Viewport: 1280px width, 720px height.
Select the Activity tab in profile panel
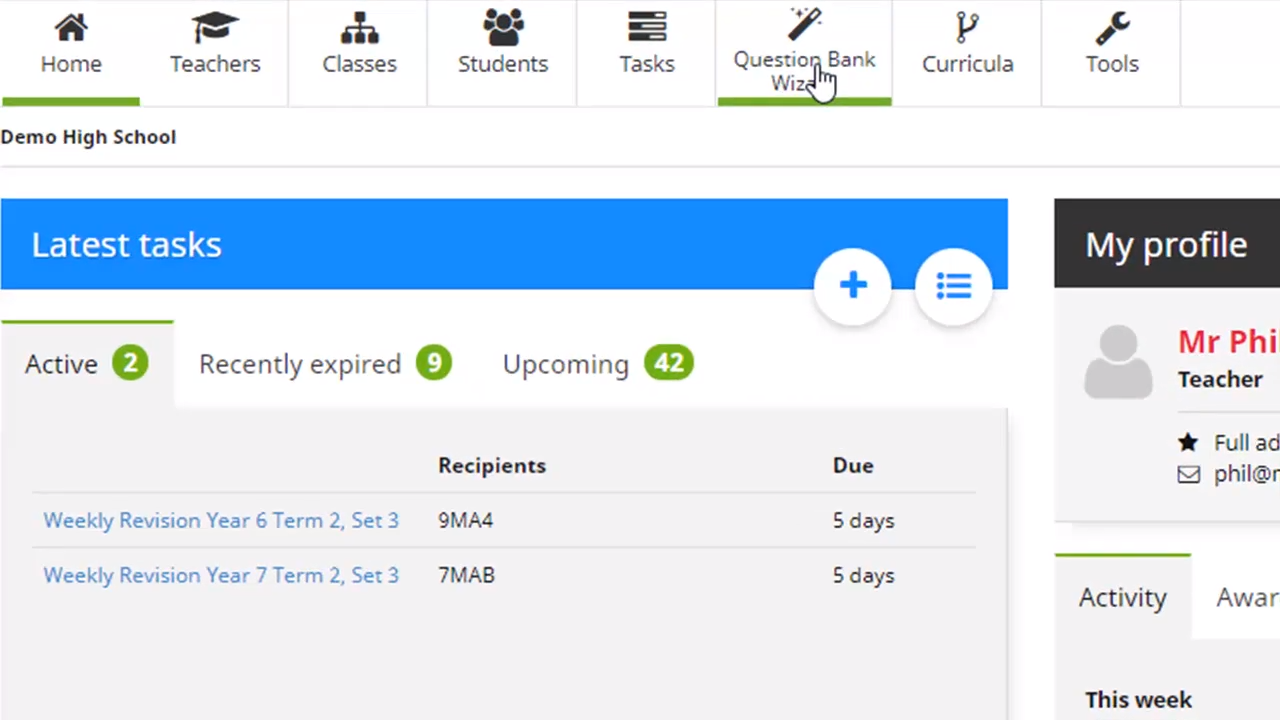click(x=1122, y=597)
